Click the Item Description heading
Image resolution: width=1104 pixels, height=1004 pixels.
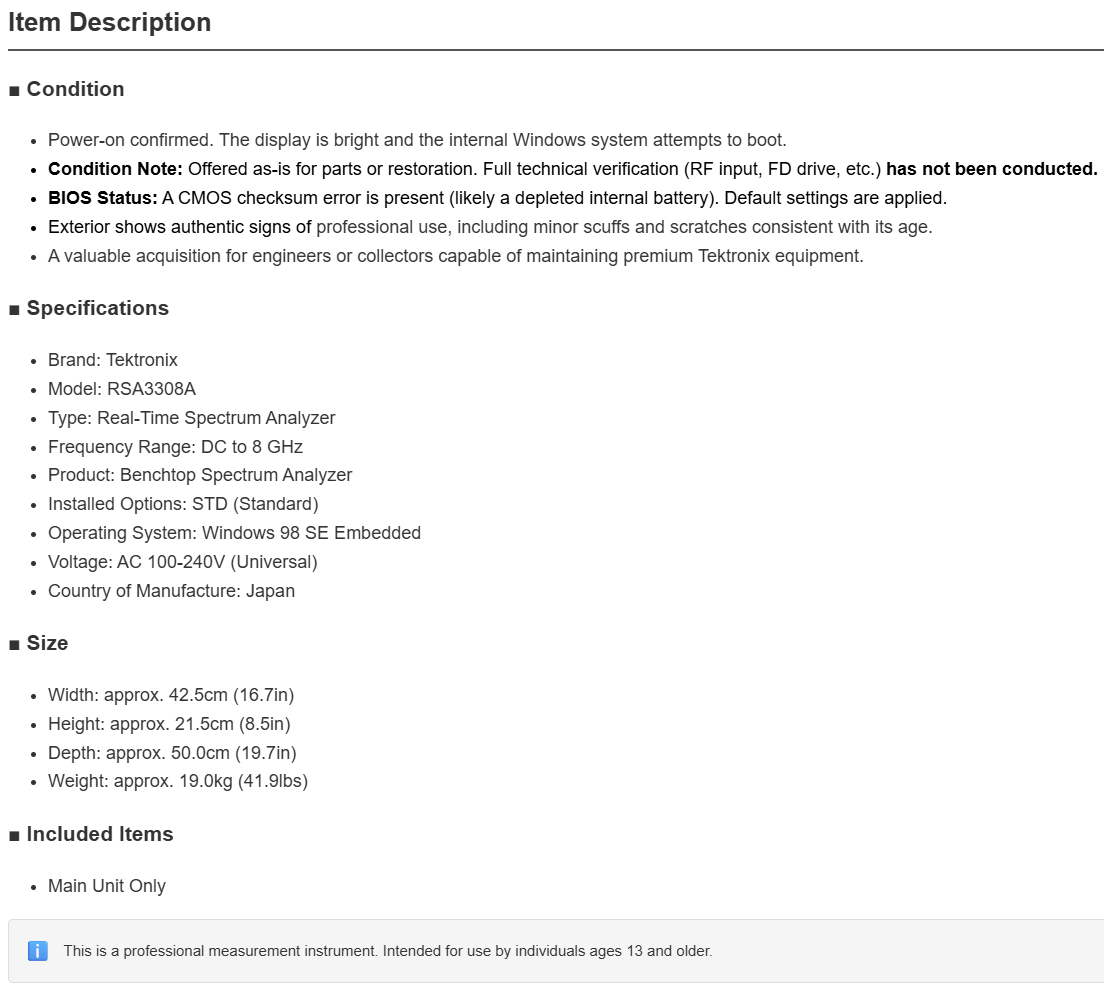click(x=110, y=23)
